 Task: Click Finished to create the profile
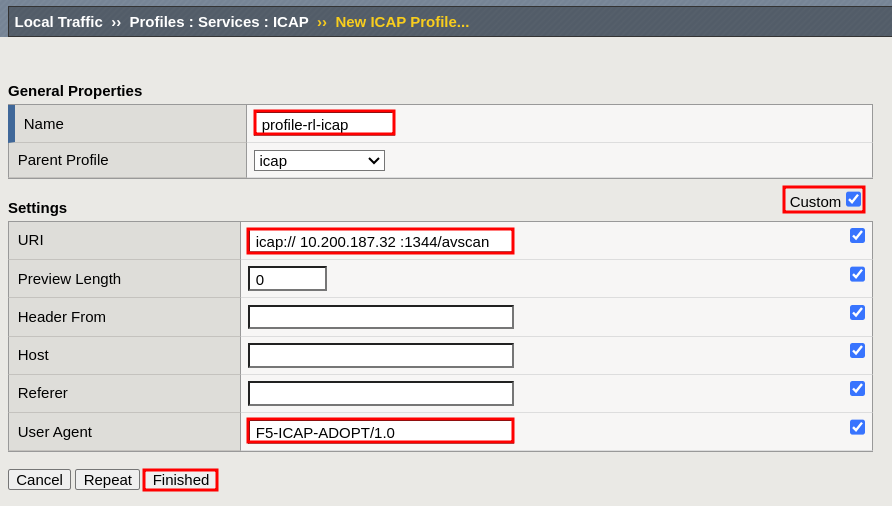180,480
